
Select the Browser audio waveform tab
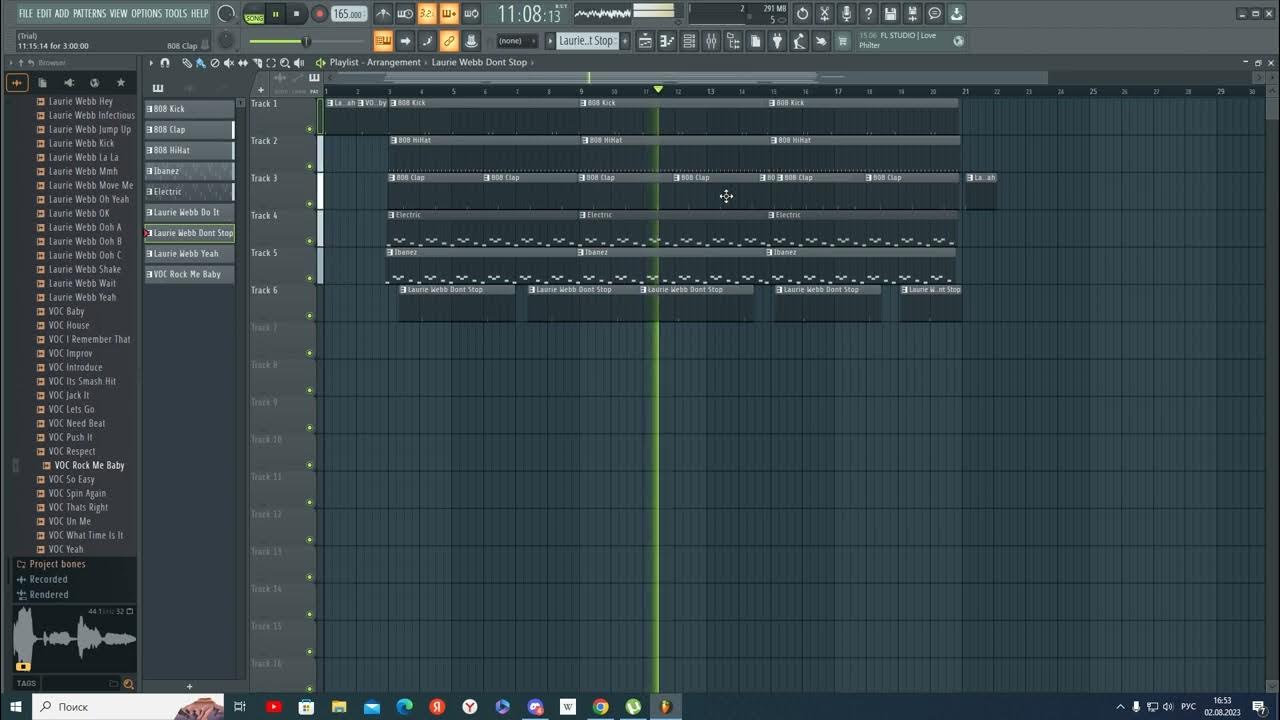(17, 82)
